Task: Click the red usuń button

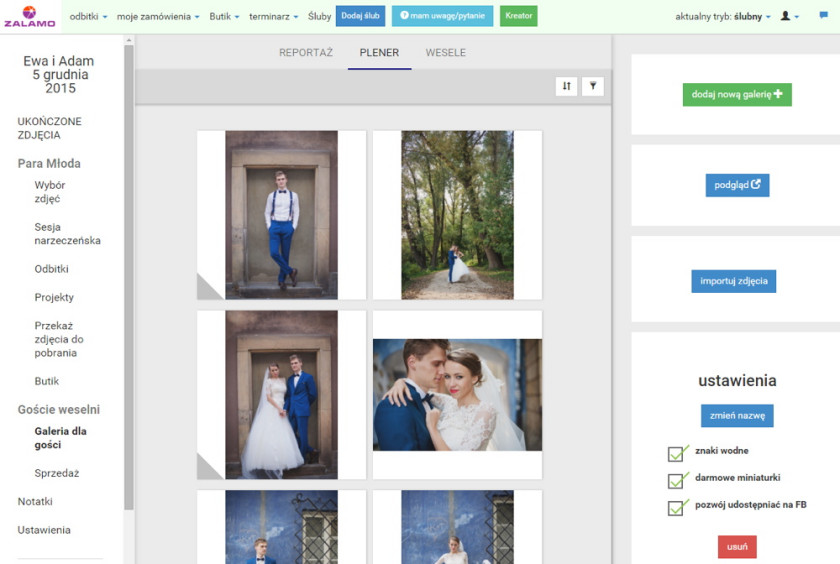Action: click(737, 547)
